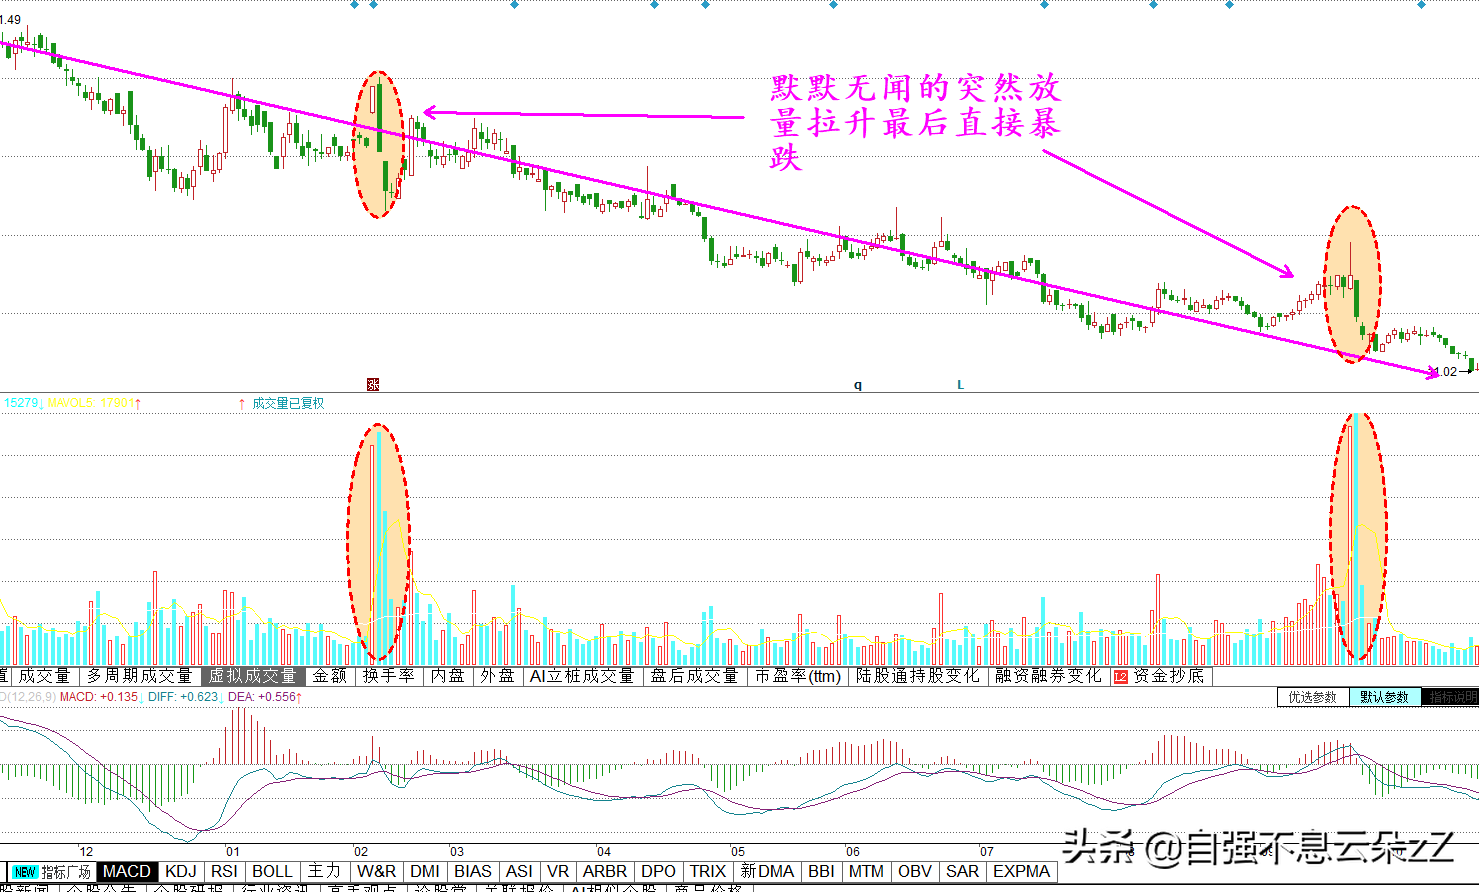1479x892 pixels.
Task: Show the SAR indicator
Action: click(963, 872)
